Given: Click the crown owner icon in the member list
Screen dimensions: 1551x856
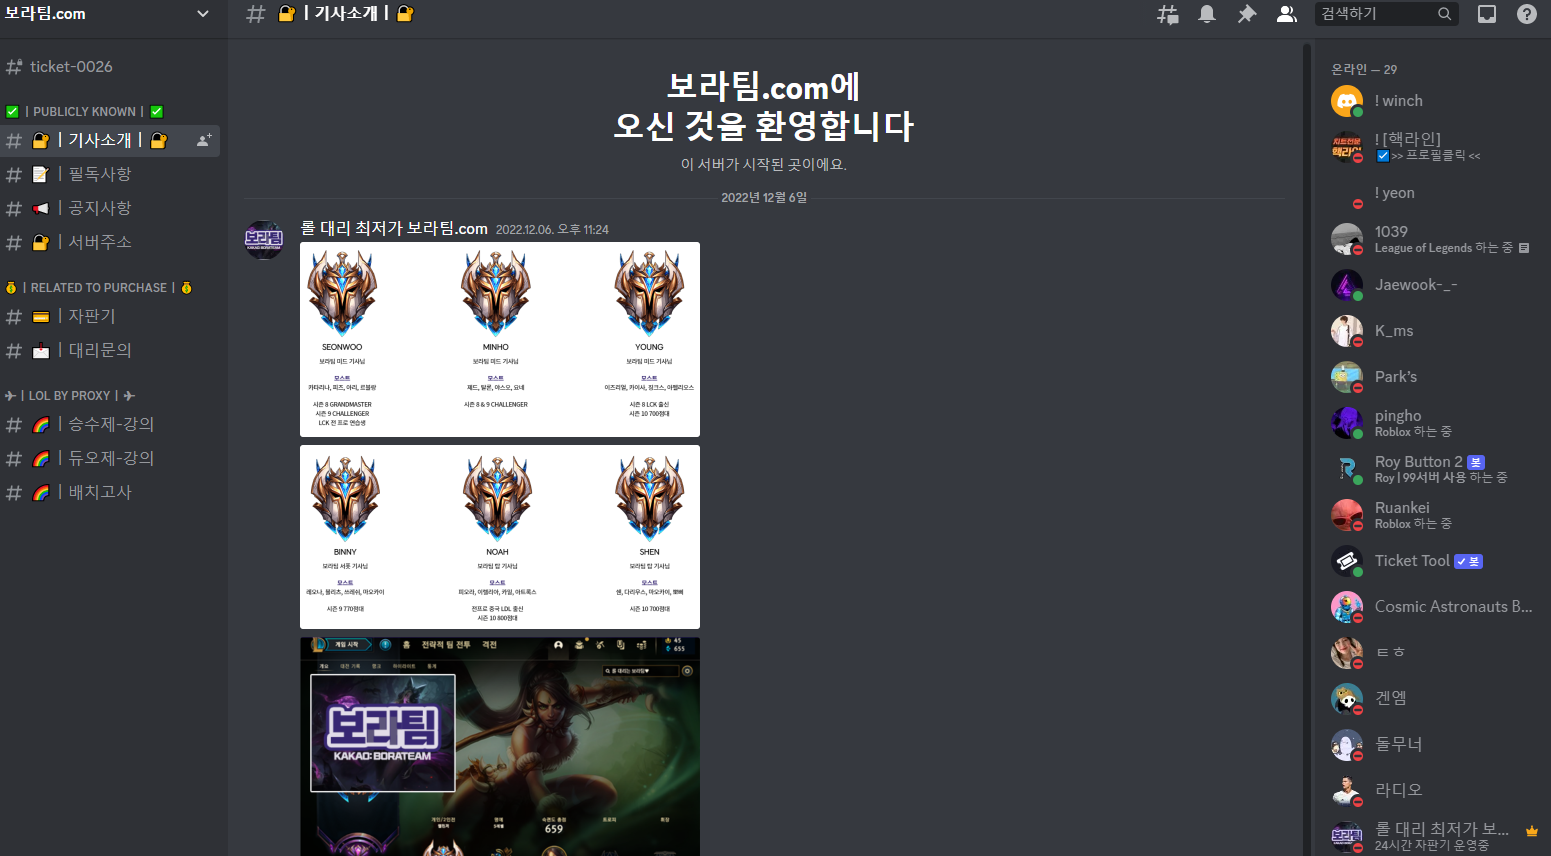Looking at the screenshot, I should 1531,831.
